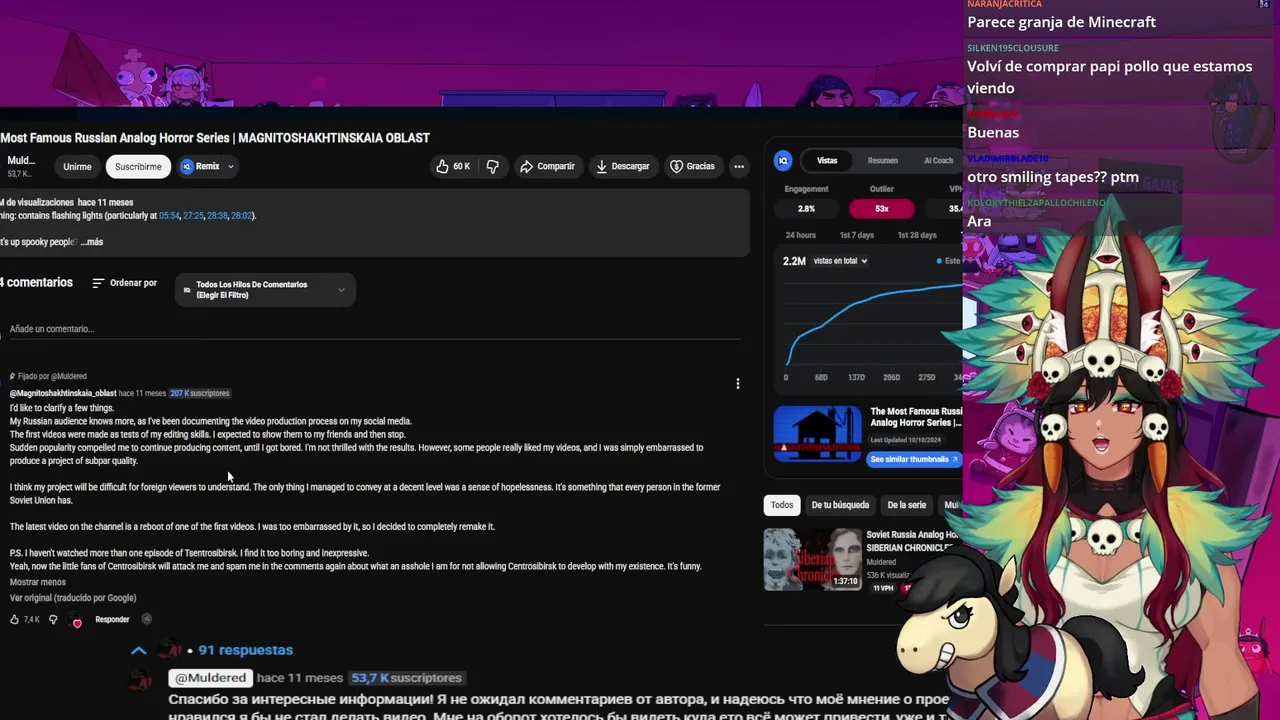Screen dimensions: 1280x720
Task: Select the De tu búsqueda chip
Action: [x=840, y=505]
